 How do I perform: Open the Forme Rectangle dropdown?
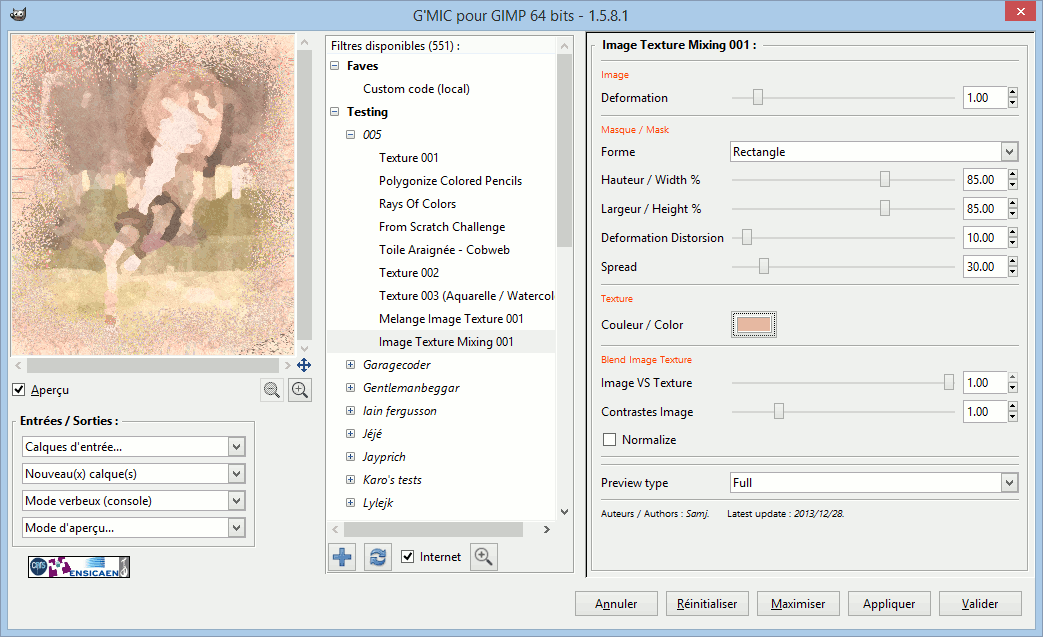click(x=874, y=152)
